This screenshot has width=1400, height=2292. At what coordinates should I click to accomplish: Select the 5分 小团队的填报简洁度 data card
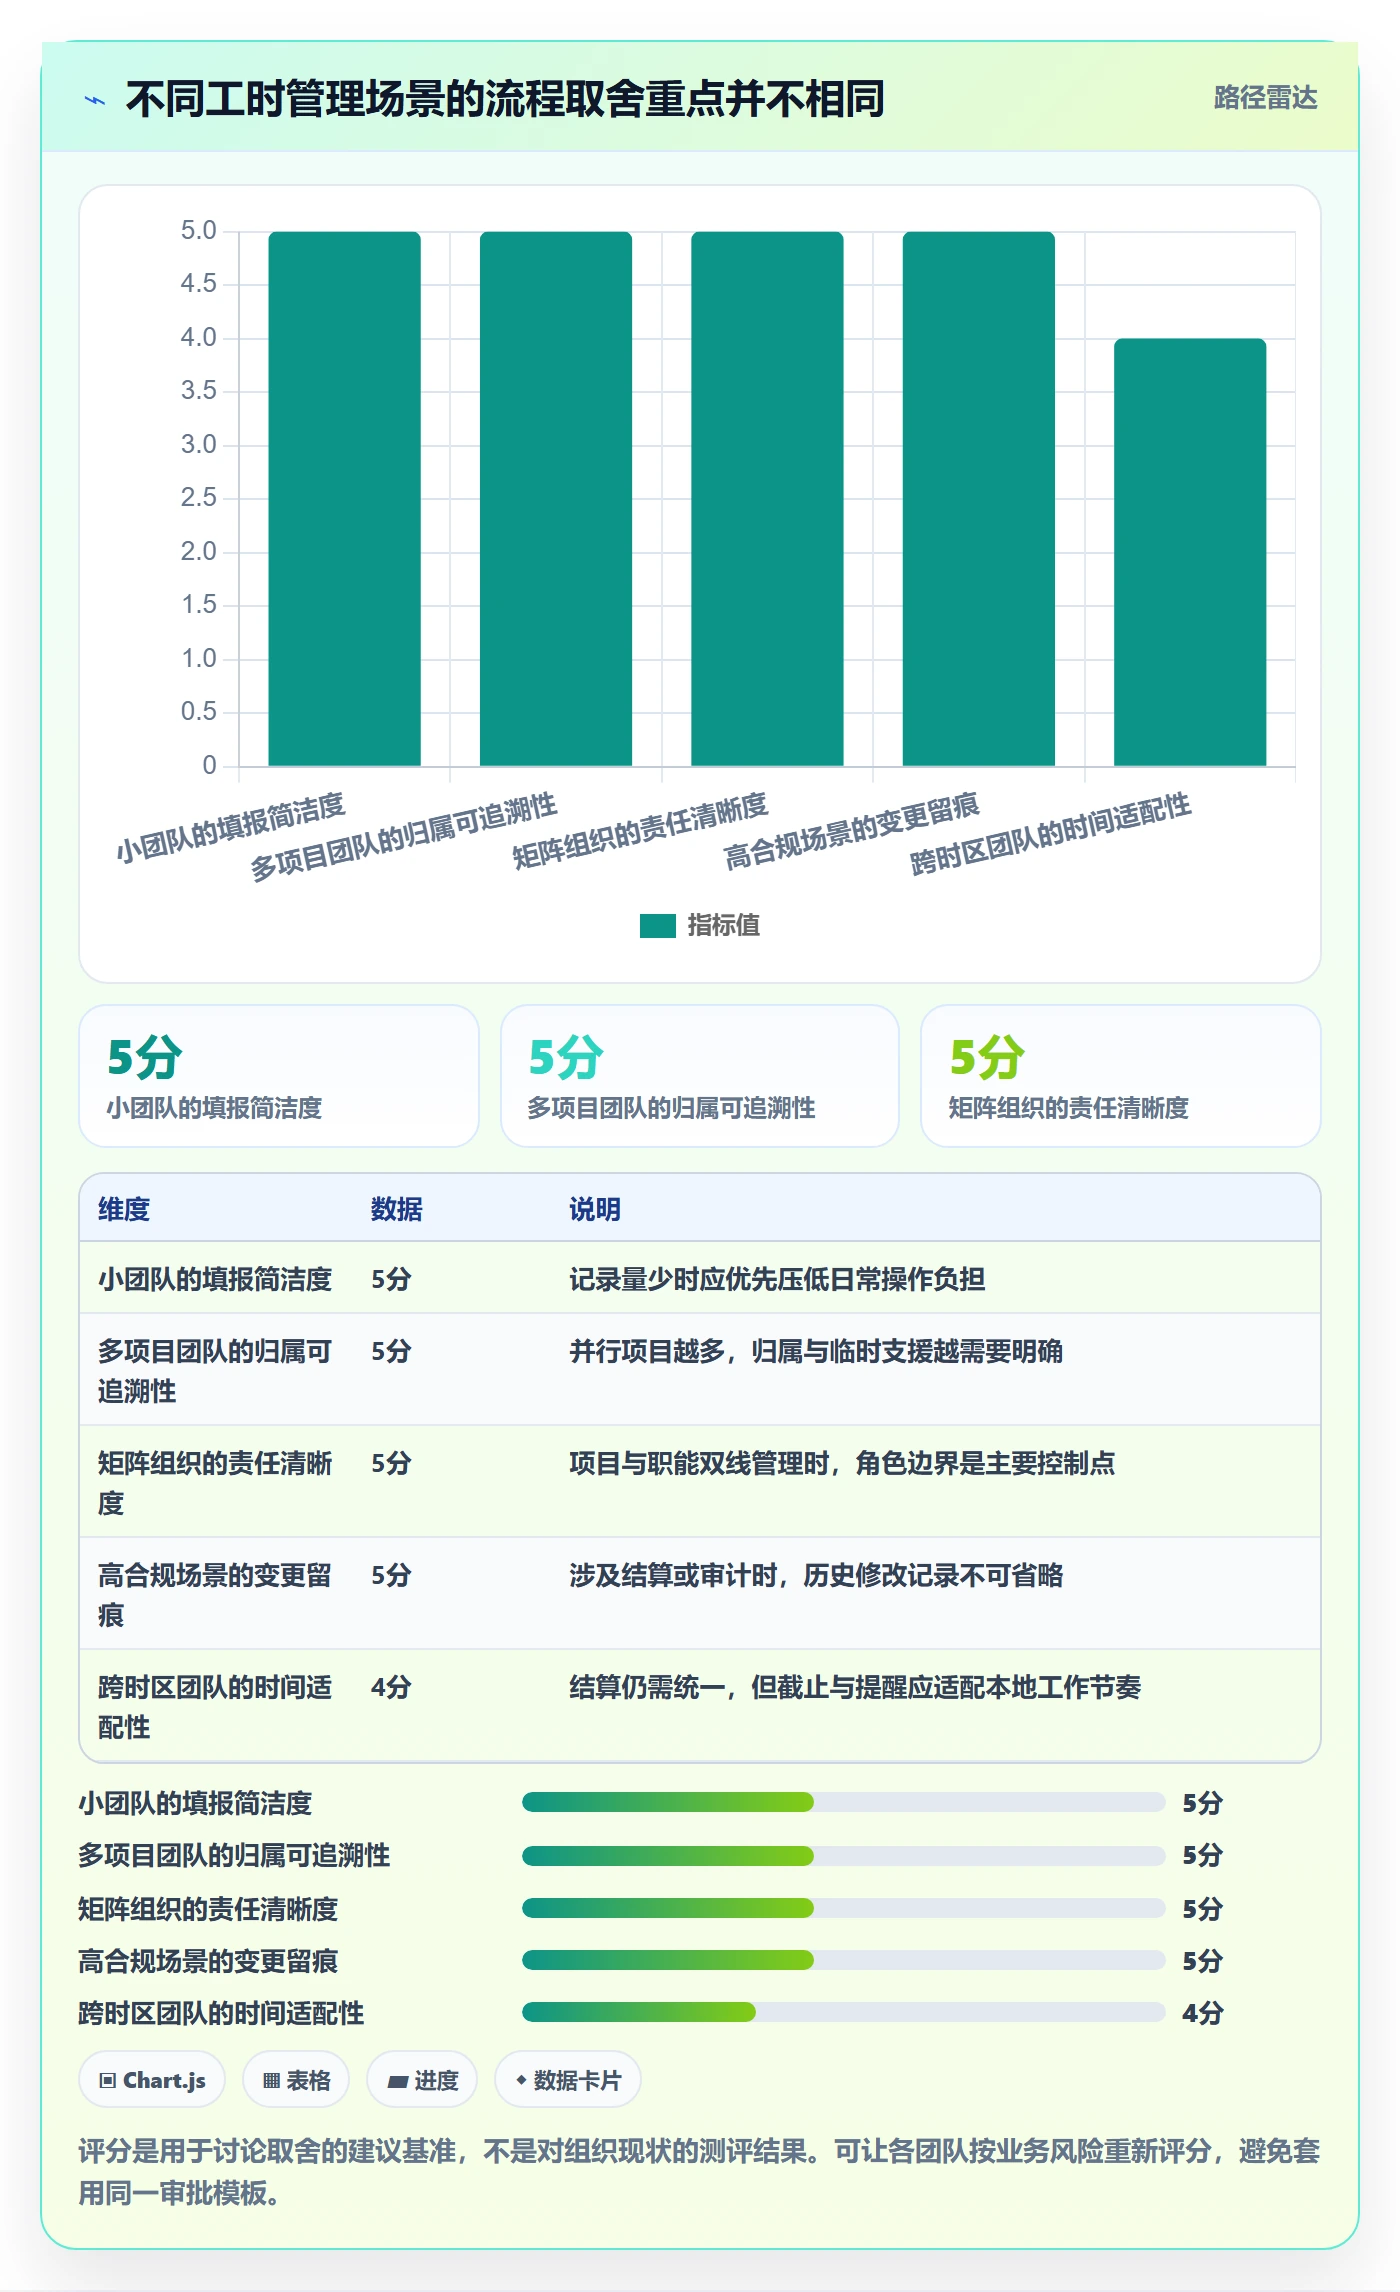pyautogui.click(x=279, y=1076)
